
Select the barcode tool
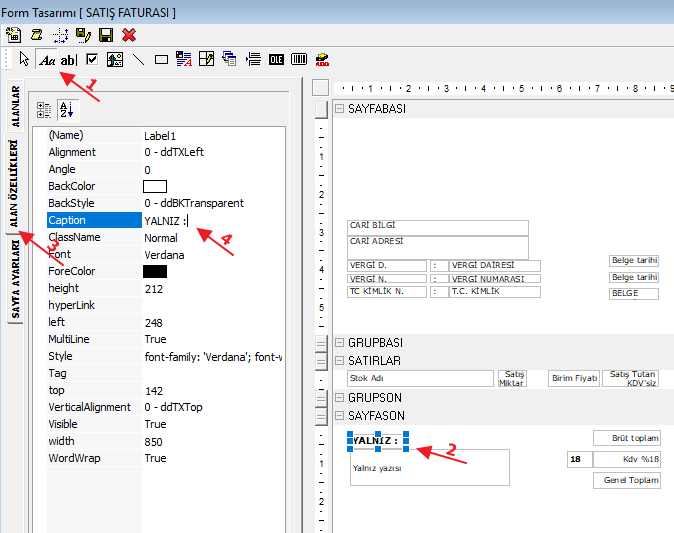click(299, 59)
